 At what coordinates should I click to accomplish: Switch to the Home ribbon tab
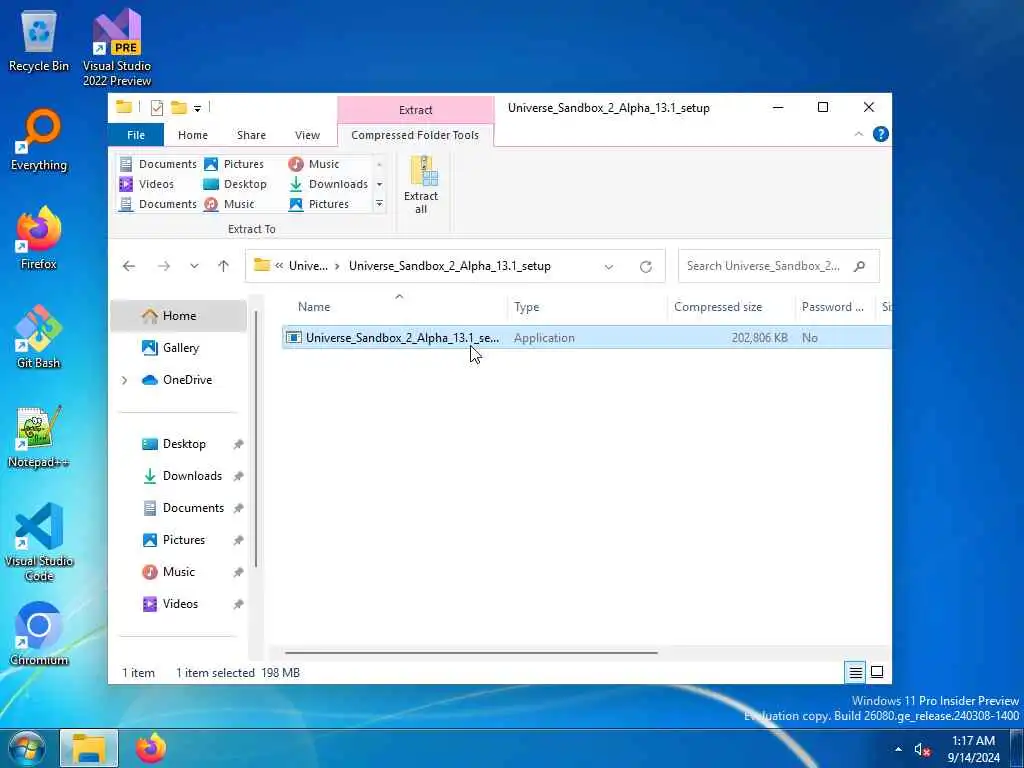193,135
